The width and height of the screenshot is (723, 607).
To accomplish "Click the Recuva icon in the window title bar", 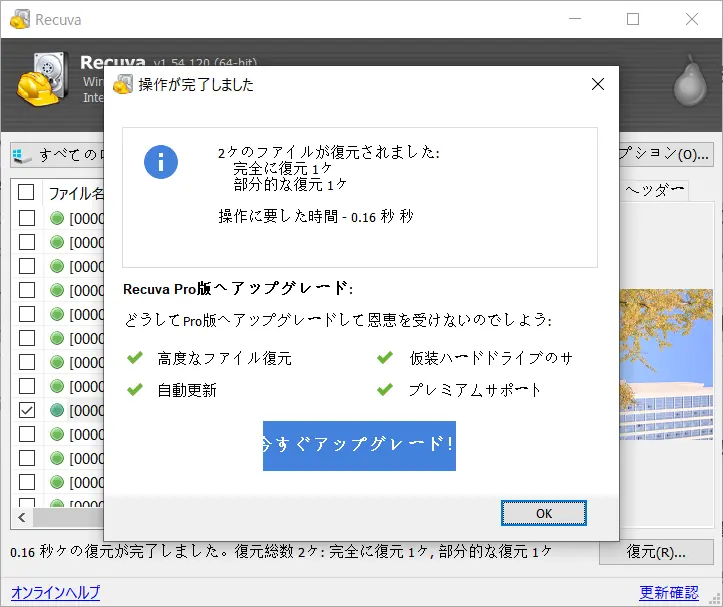I will pos(20,19).
